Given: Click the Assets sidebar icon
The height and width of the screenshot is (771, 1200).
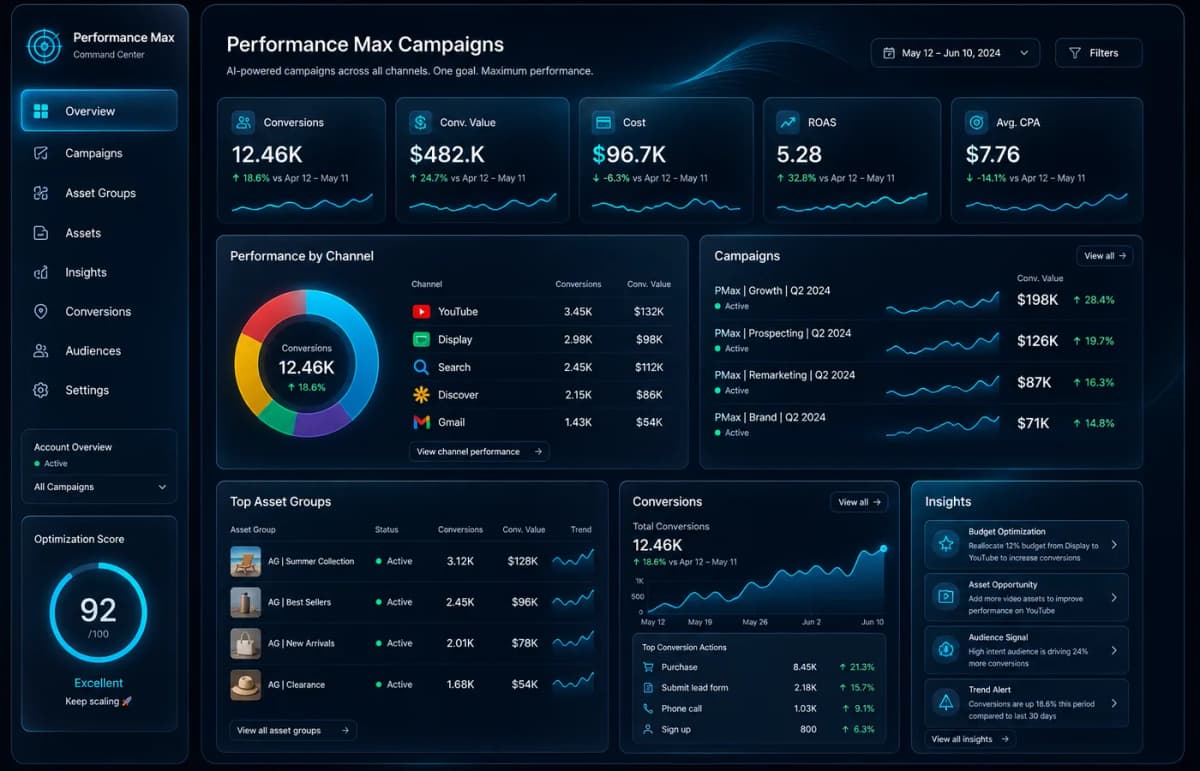Looking at the screenshot, I should 41,233.
